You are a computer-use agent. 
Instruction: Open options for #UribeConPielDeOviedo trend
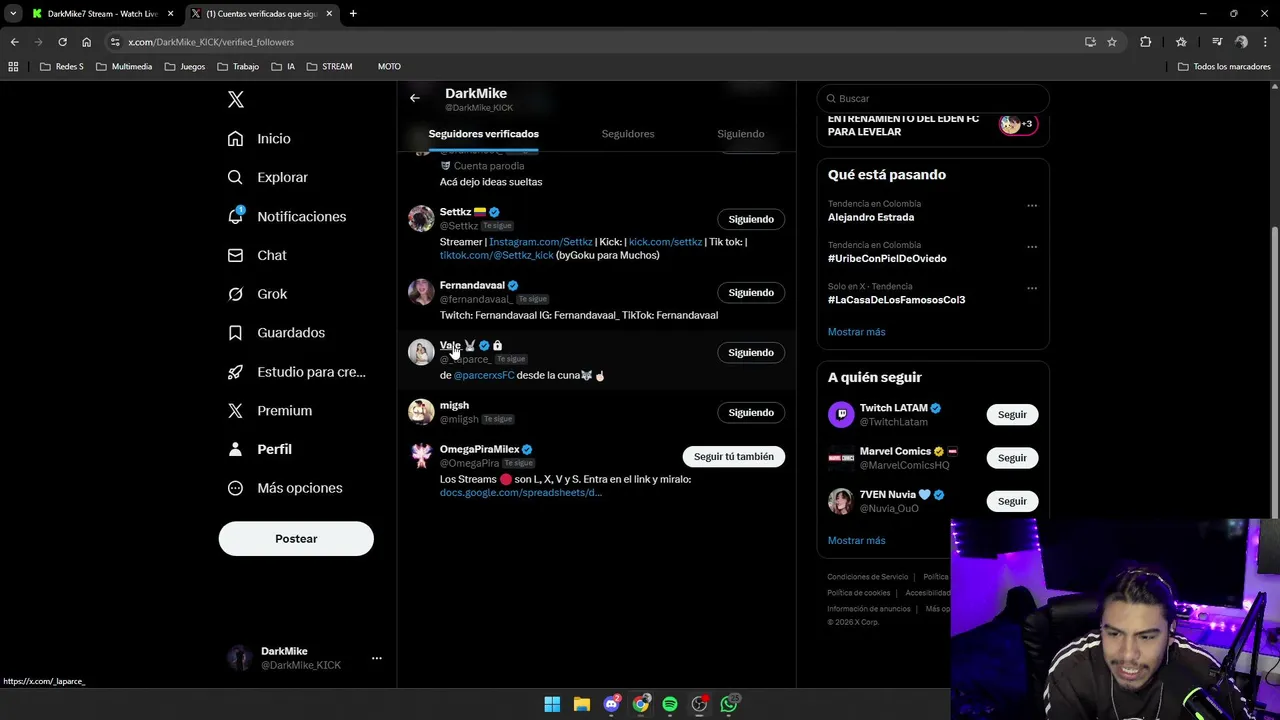click(x=1032, y=247)
